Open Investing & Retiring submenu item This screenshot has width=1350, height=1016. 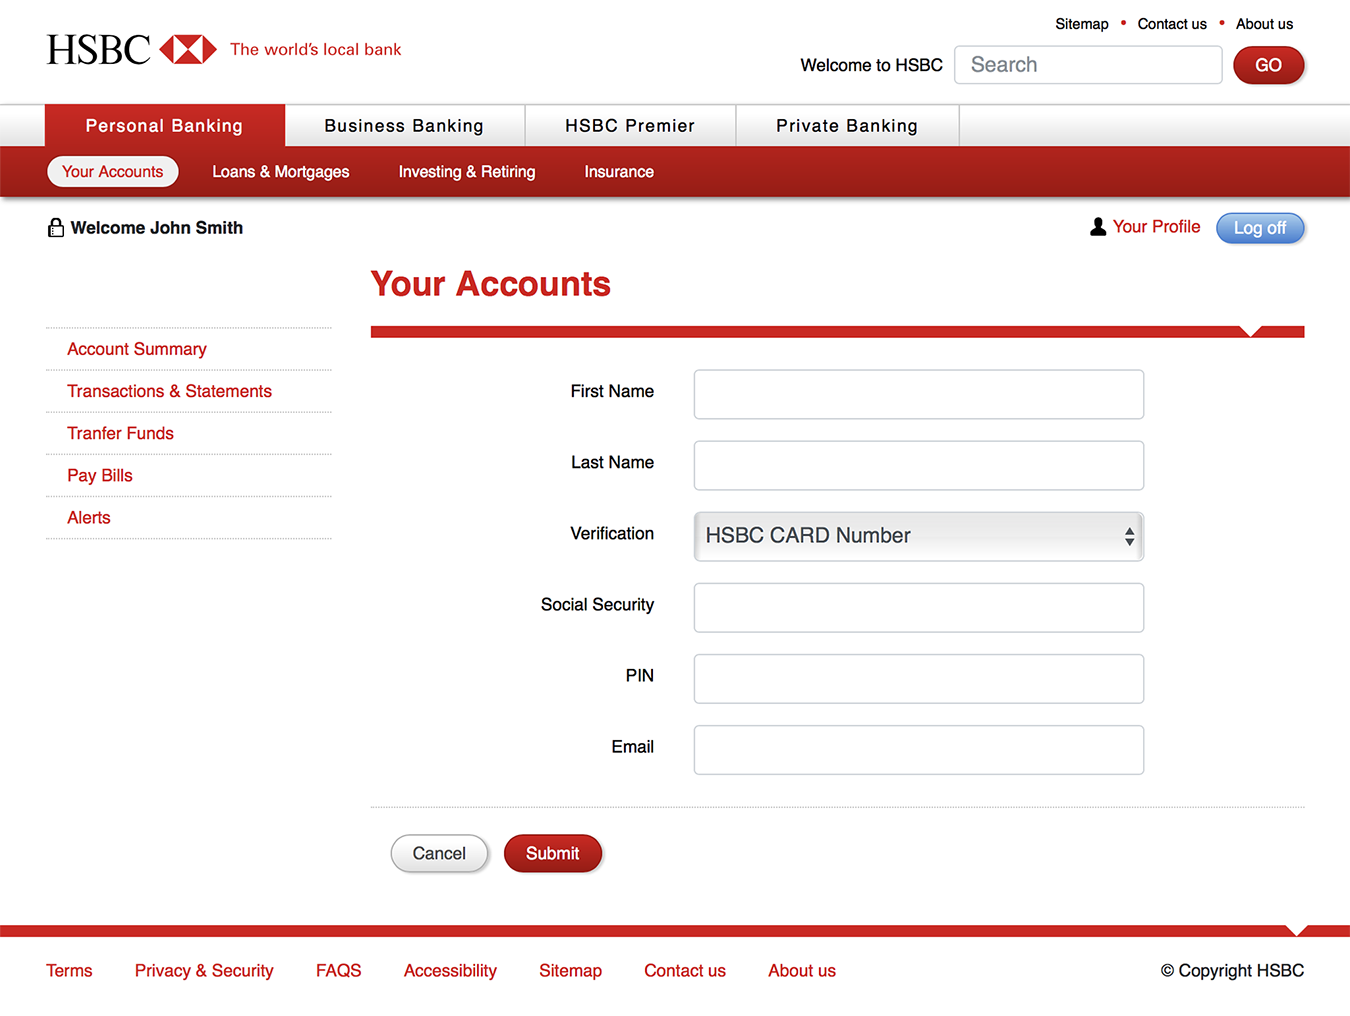click(467, 172)
